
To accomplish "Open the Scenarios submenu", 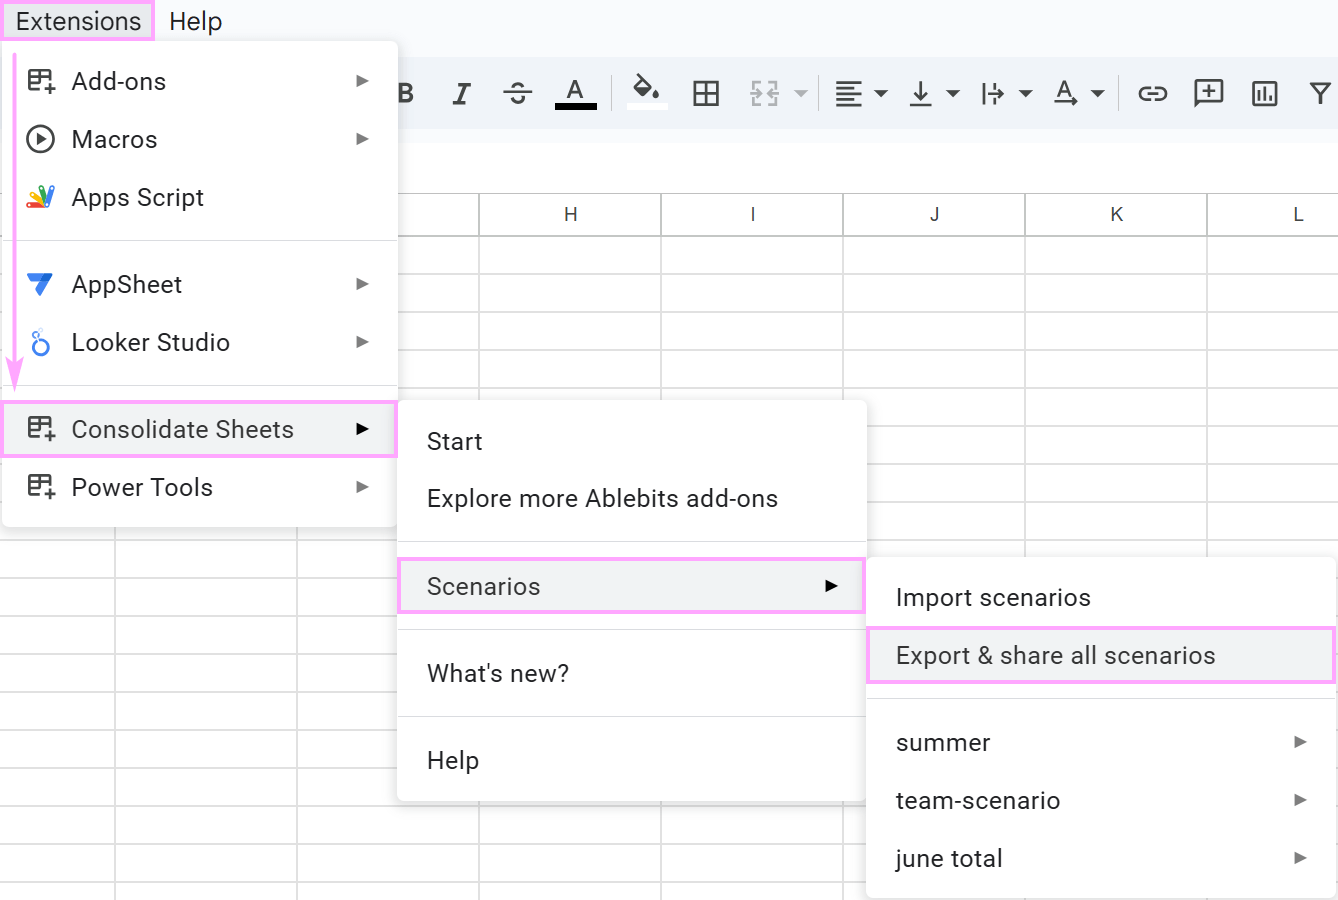I will point(631,586).
